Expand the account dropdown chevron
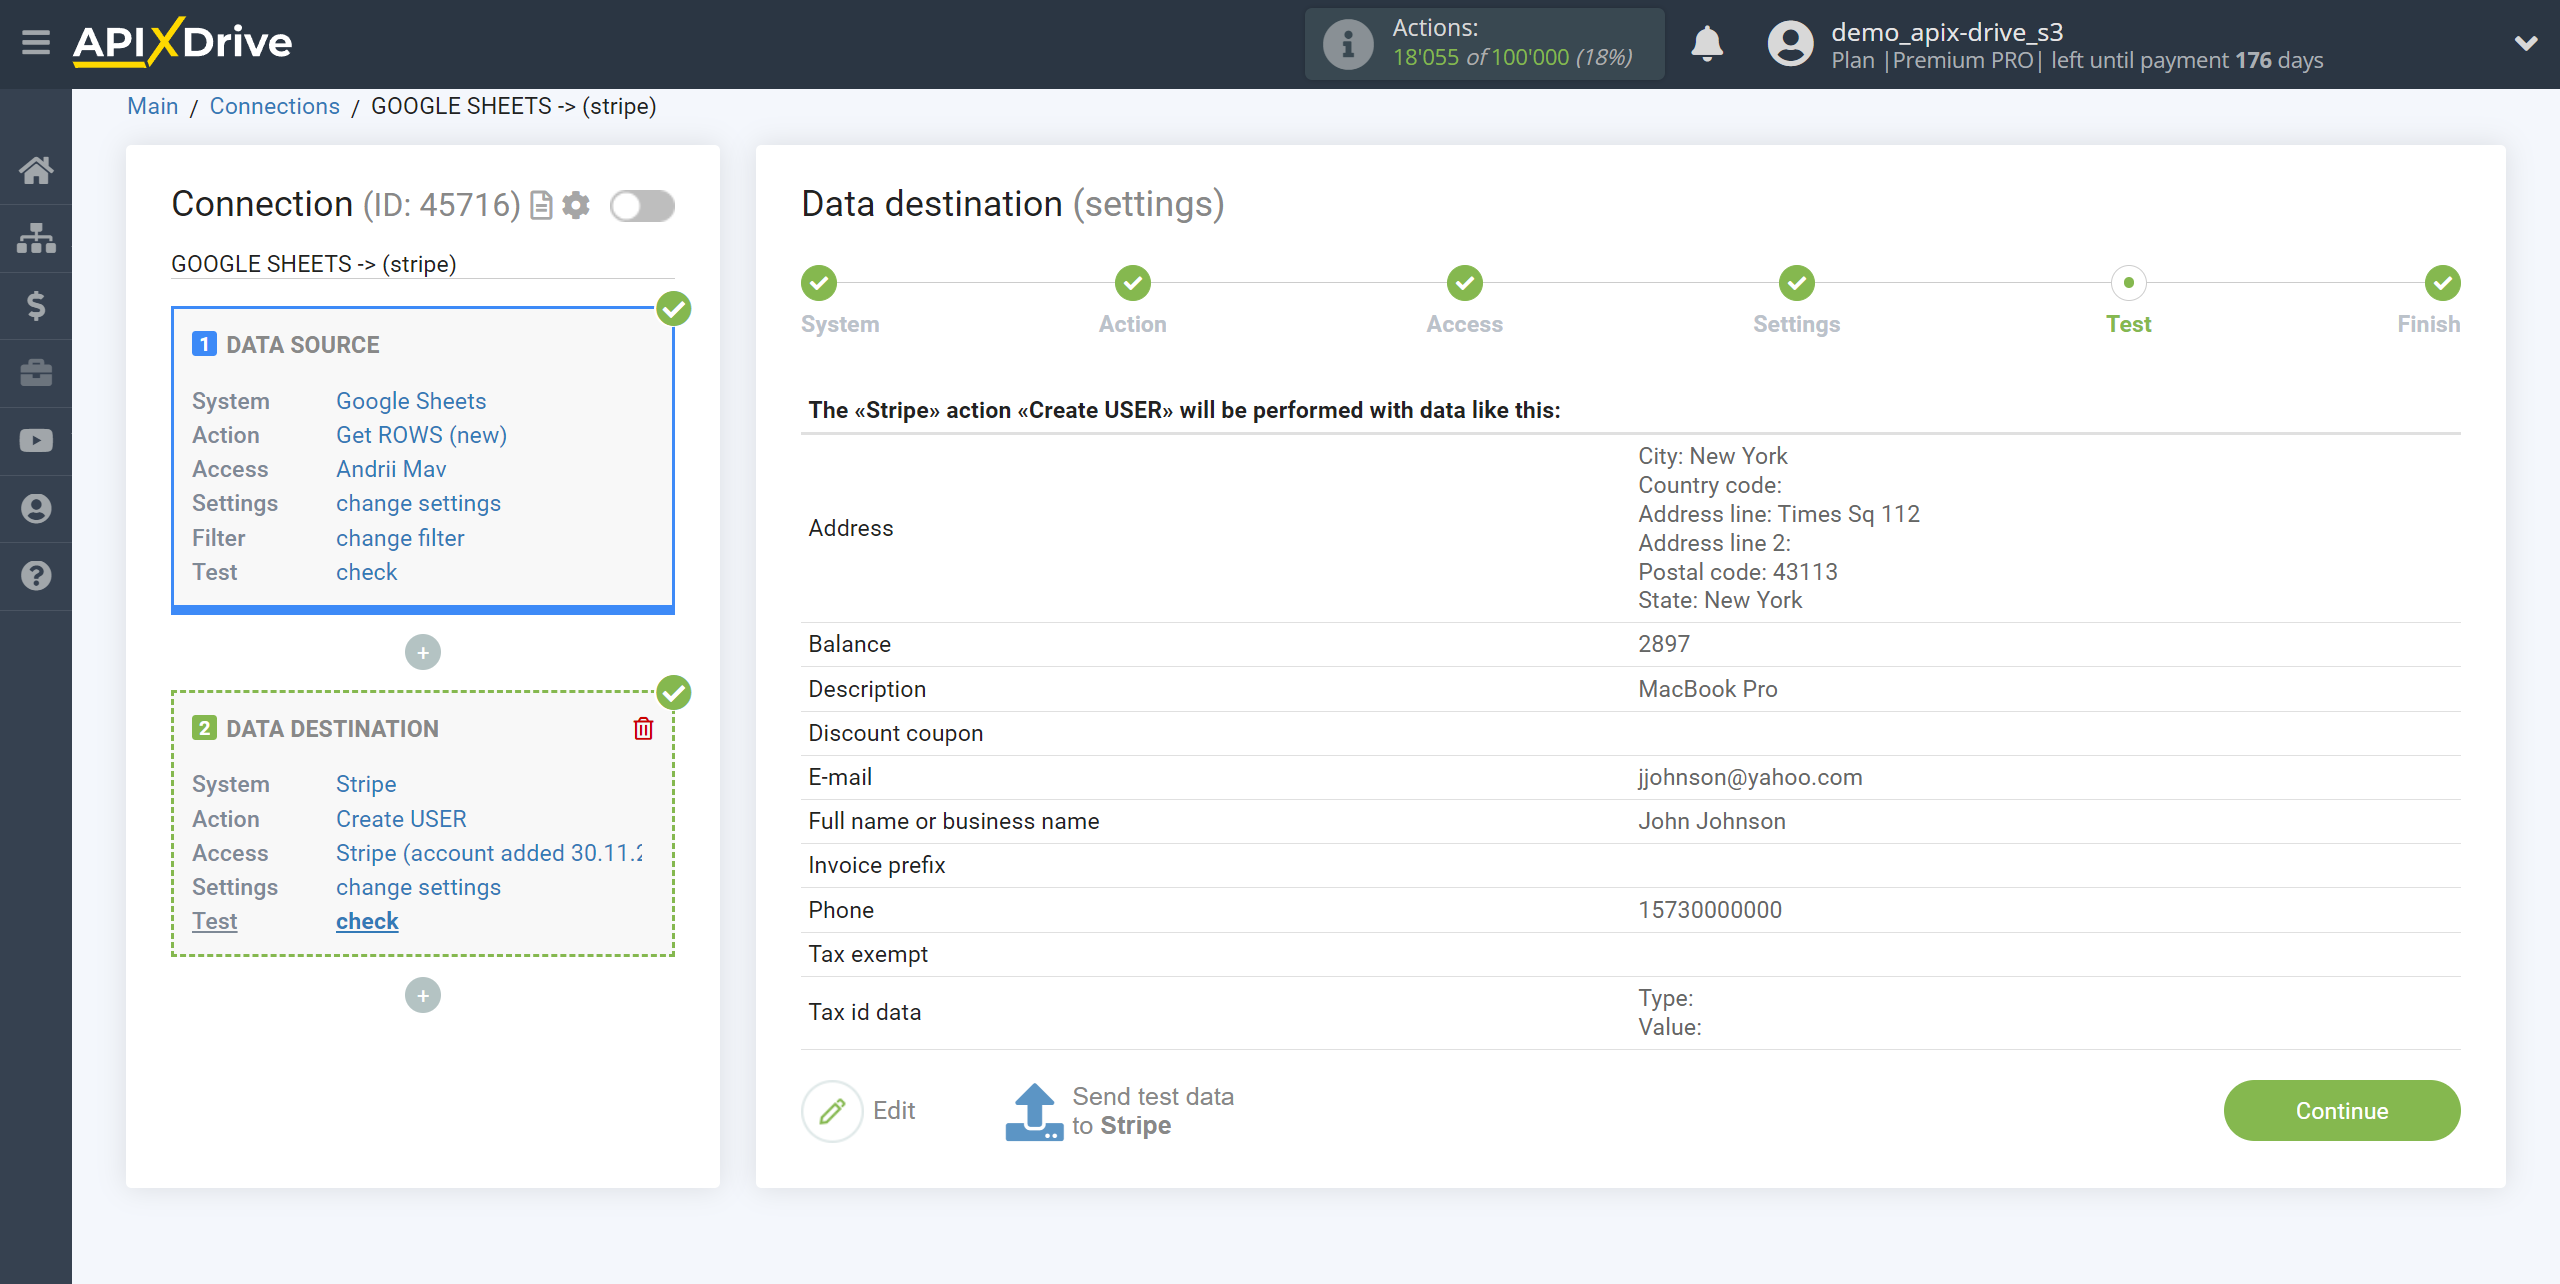This screenshot has height=1284, width=2560. click(2526, 43)
